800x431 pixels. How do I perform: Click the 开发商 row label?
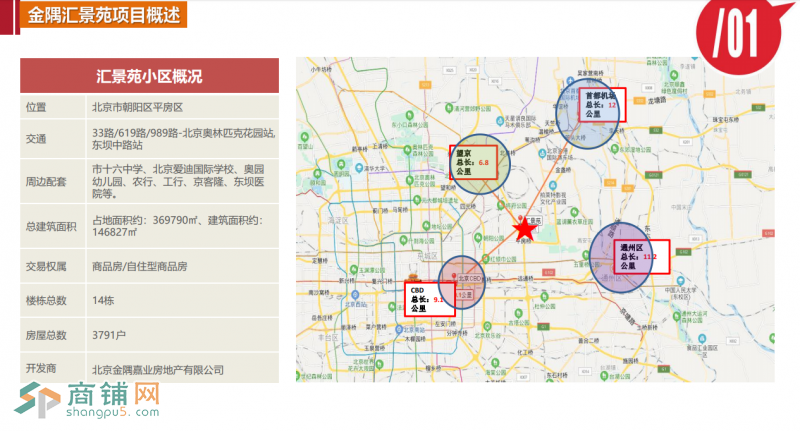[41, 368]
